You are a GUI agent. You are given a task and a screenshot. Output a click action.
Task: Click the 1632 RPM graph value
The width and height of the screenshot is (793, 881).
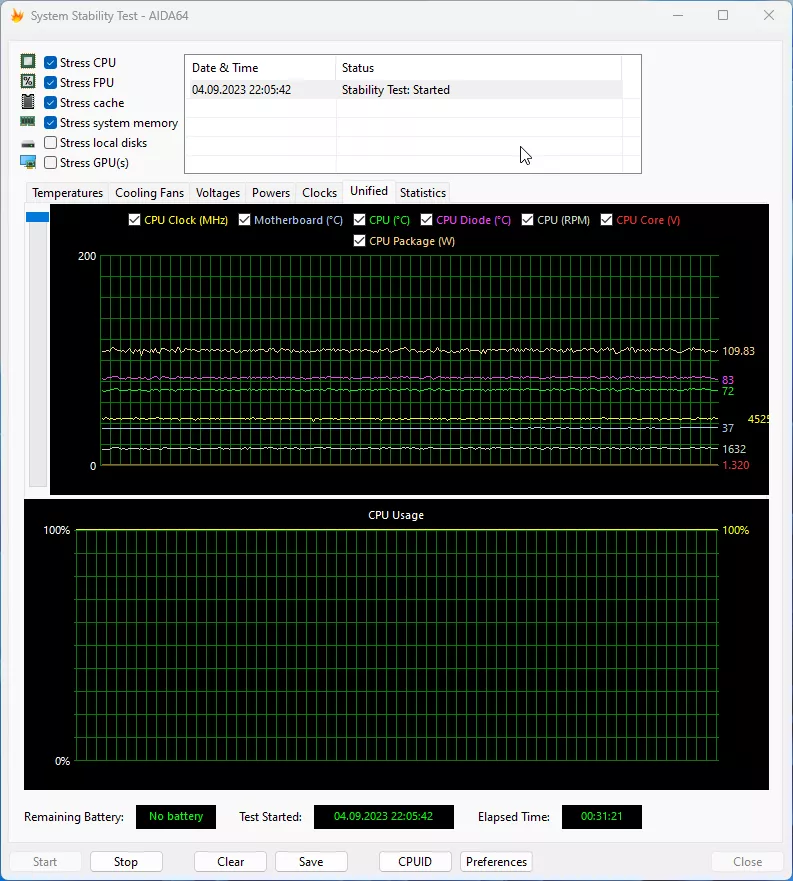pos(734,449)
